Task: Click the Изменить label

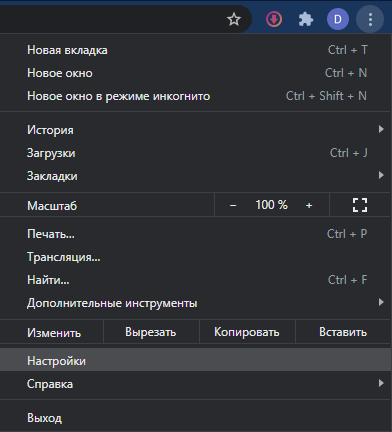Action: pyautogui.click(x=54, y=333)
